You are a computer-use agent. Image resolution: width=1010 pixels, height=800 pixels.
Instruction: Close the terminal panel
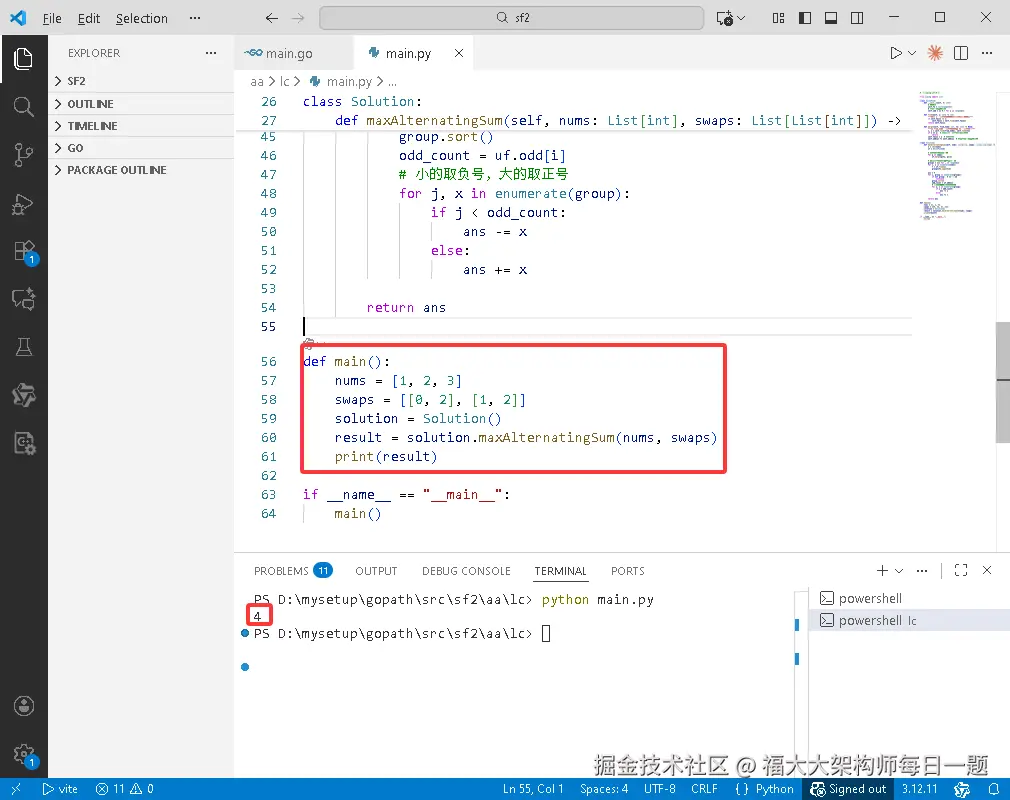pyautogui.click(x=987, y=570)
